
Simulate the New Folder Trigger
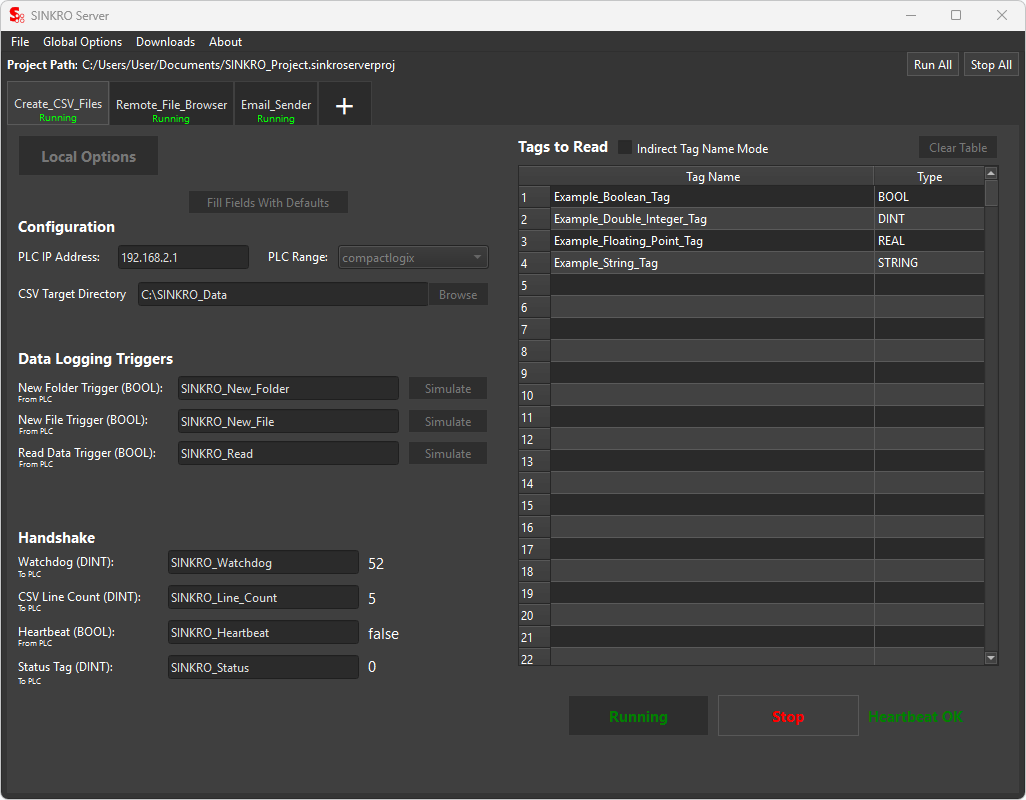click(x=447, y=389)
